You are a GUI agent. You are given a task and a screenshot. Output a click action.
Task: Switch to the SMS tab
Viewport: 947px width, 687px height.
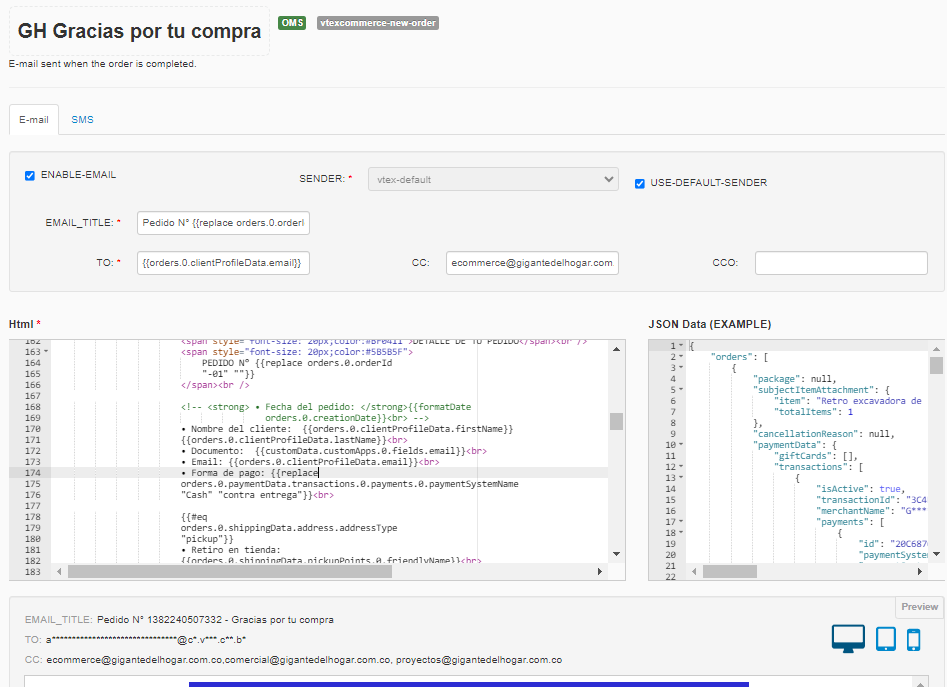point(82,120)
